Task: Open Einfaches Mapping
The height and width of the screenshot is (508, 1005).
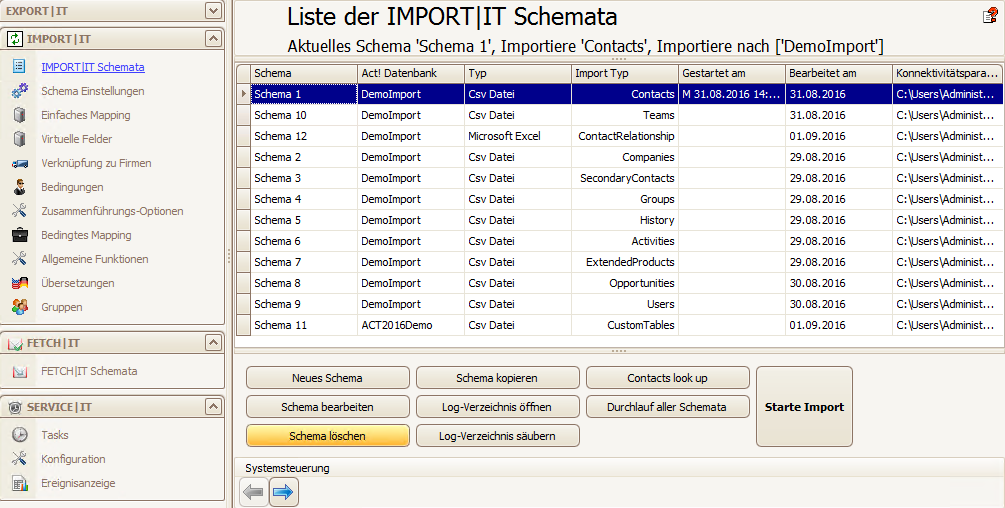Action: 86,115
